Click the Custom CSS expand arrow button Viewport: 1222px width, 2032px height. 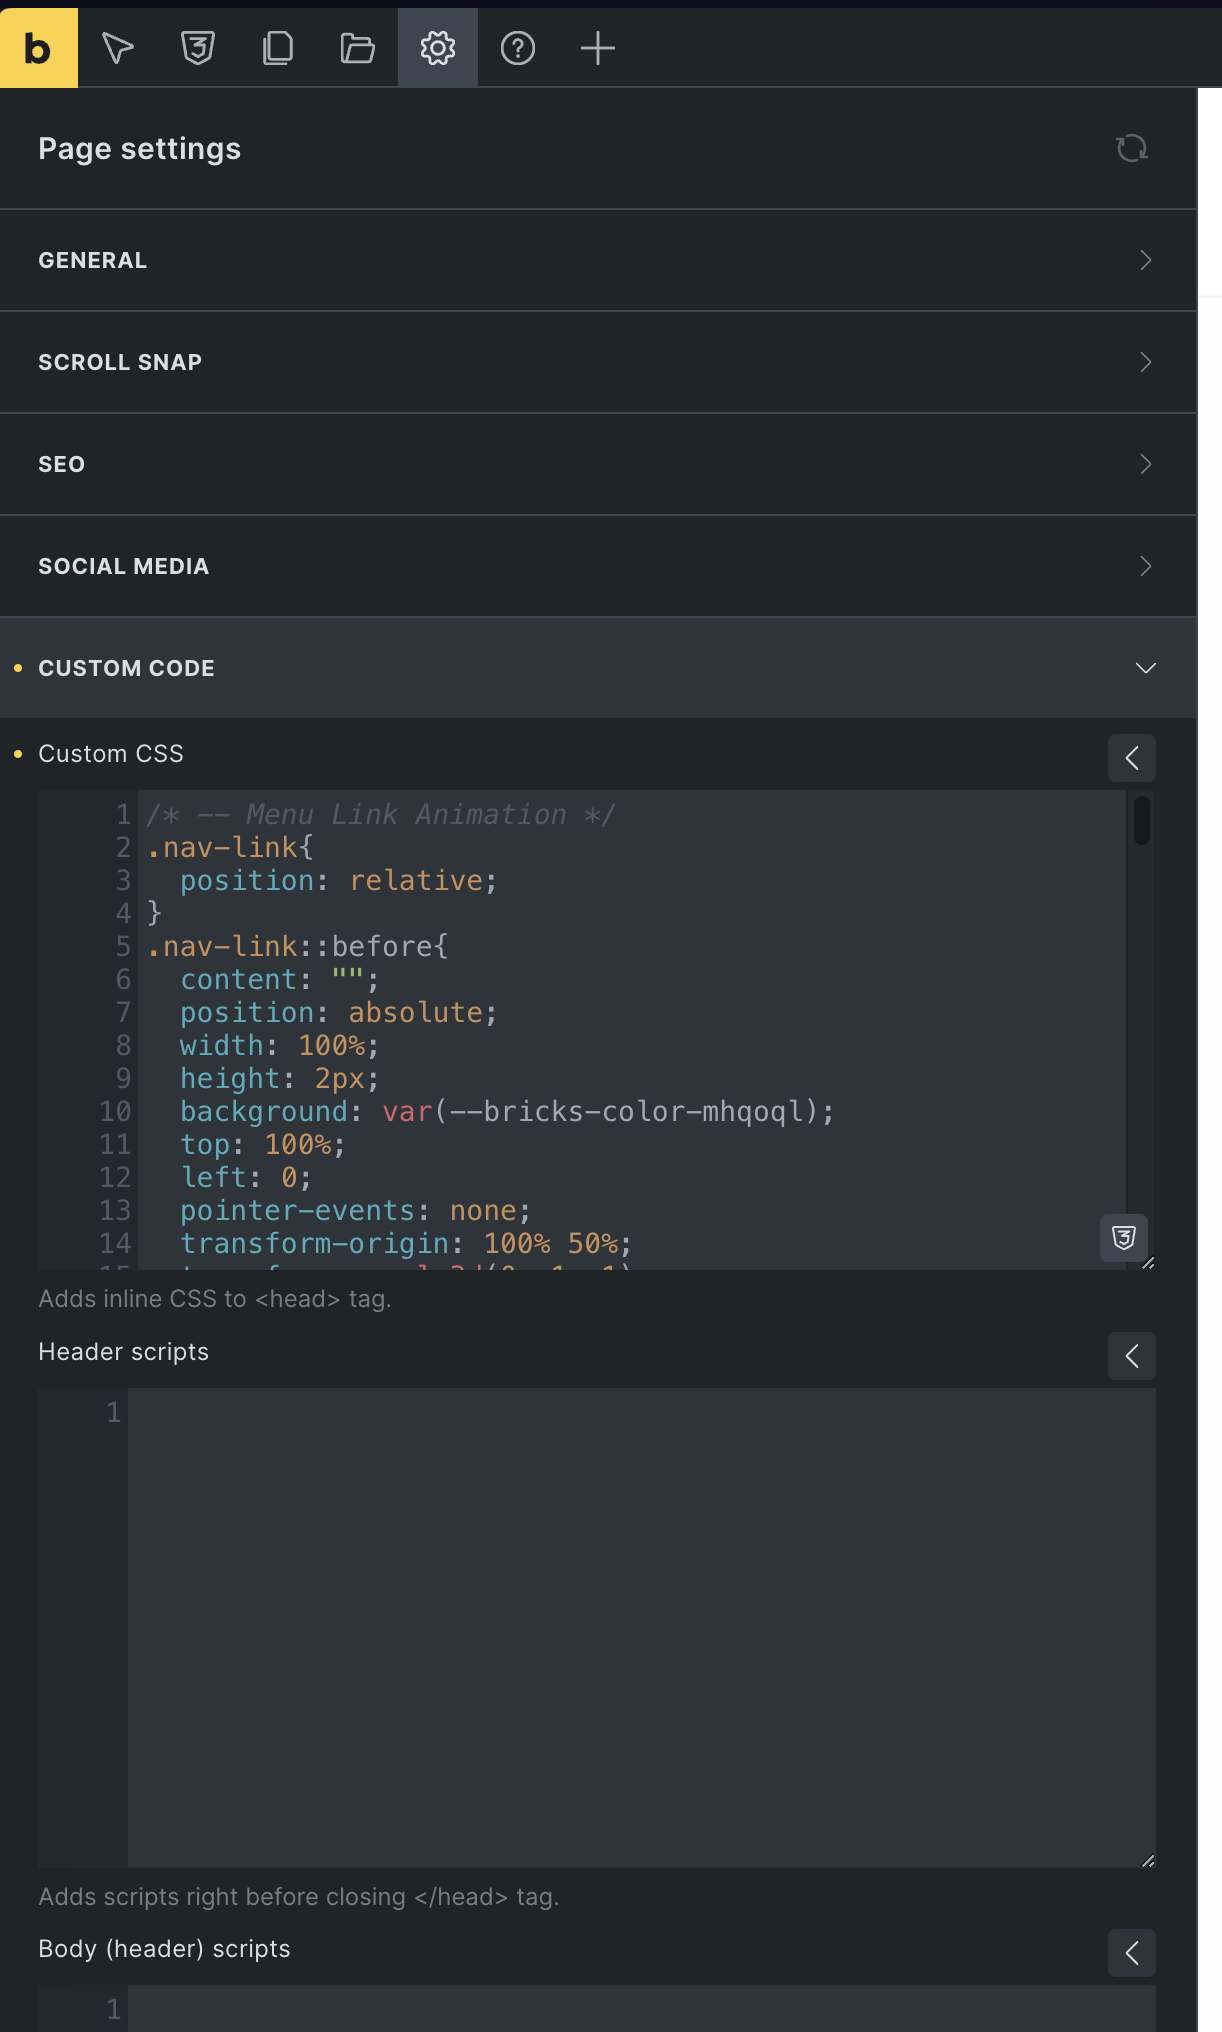pyautogui.click(x=1131, y=758)
